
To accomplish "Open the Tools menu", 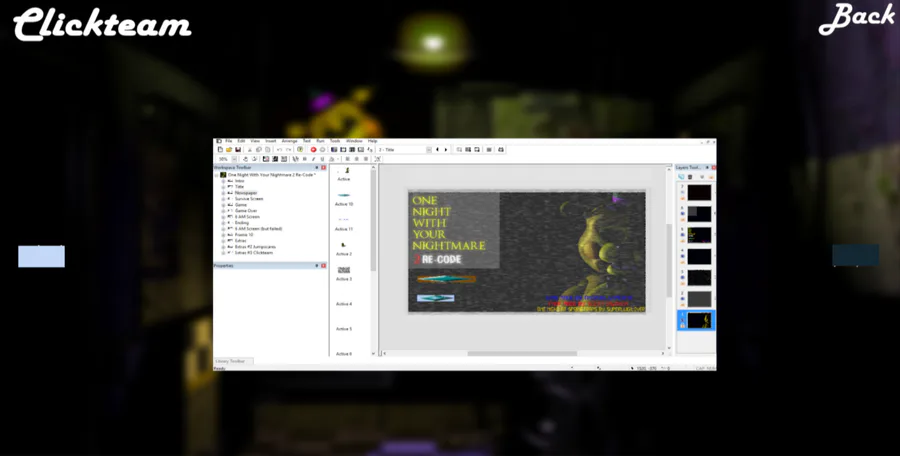I will 335,141.
